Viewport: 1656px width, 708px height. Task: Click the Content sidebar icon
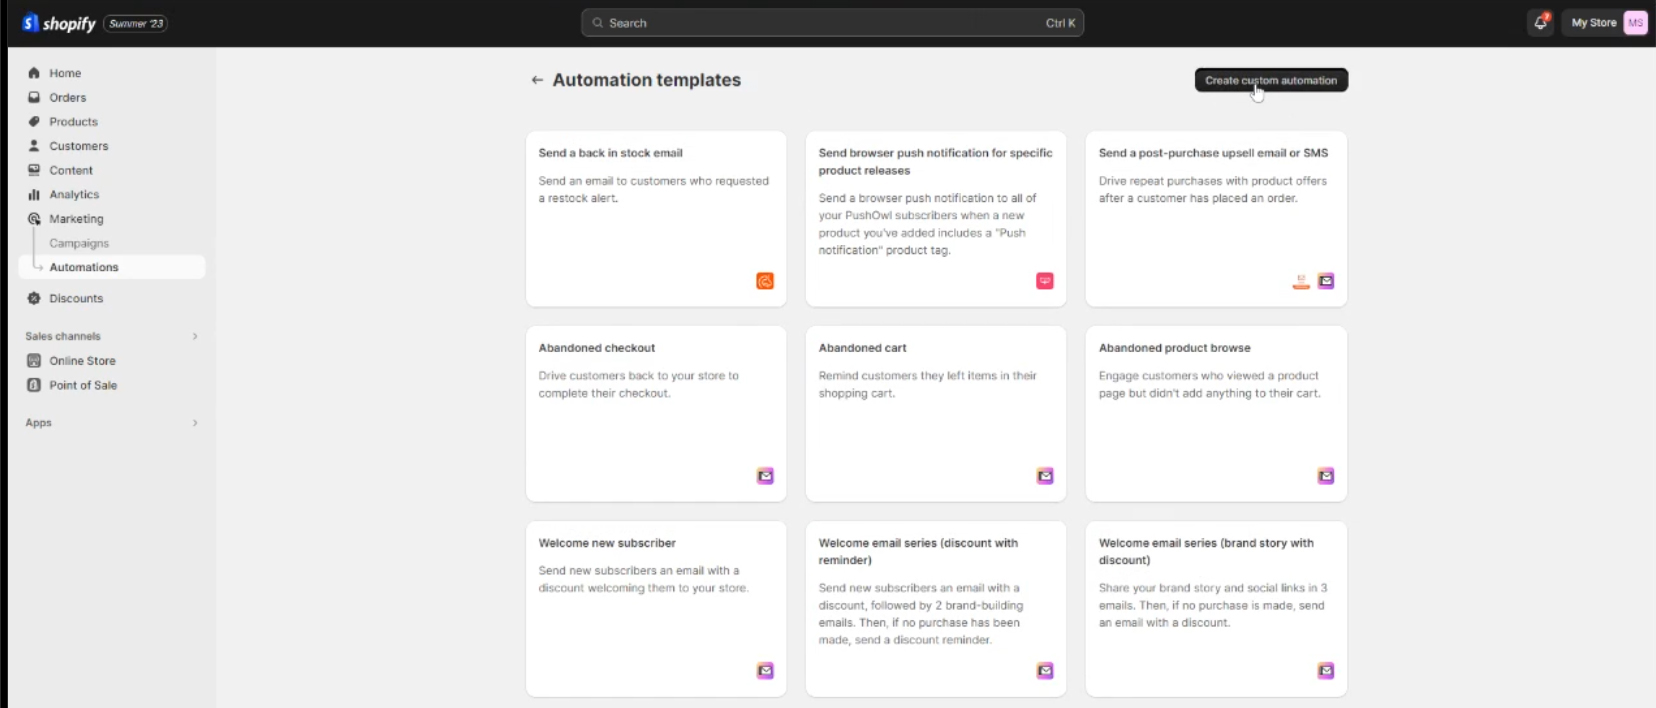(34, 170)
